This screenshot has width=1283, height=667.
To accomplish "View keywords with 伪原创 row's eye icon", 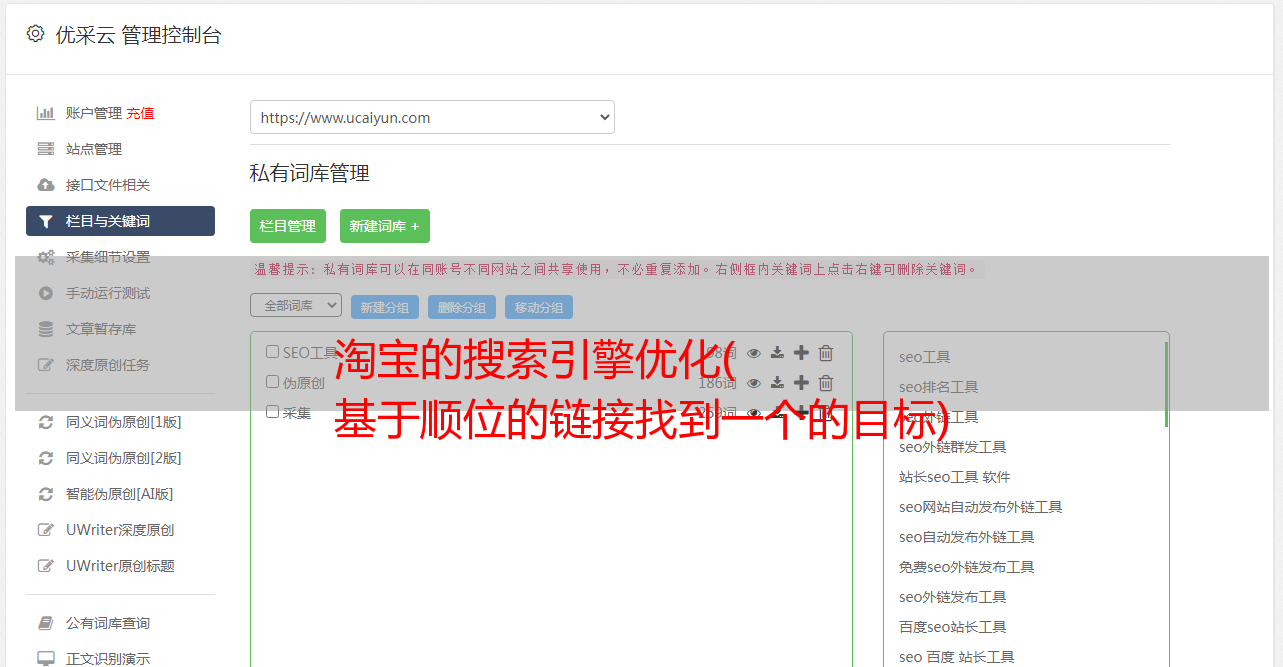I will point(754,383).
